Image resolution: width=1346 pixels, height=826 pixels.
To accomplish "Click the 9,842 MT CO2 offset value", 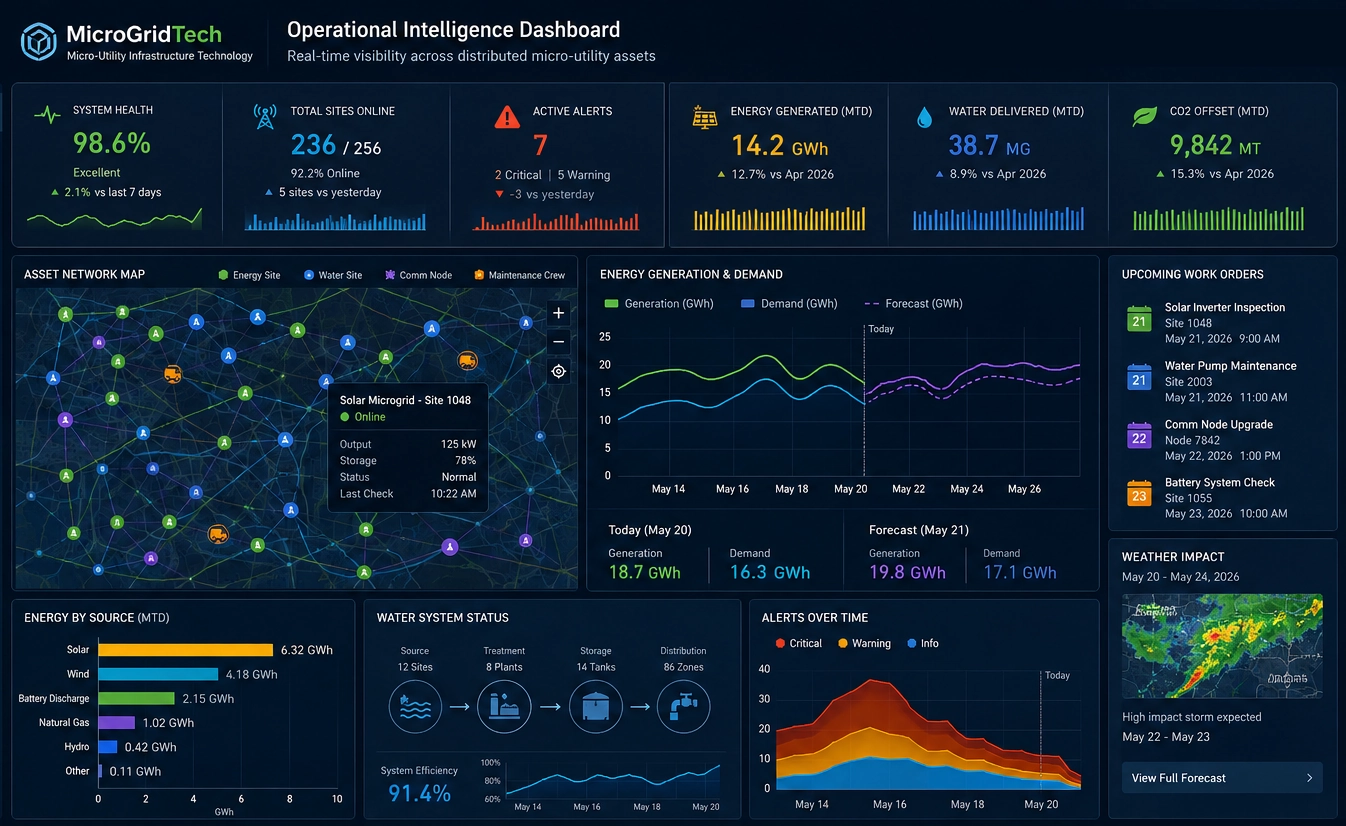I will click(1215, 146).
